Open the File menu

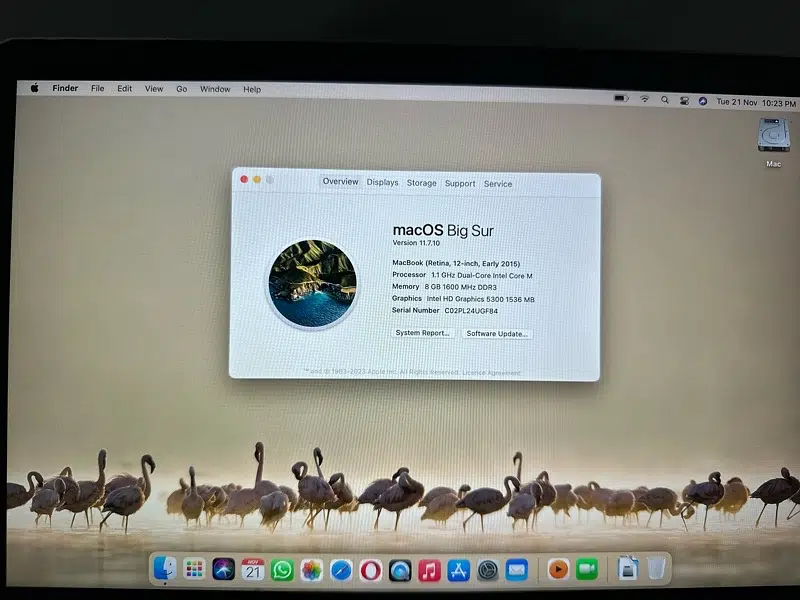pos(97,88)
